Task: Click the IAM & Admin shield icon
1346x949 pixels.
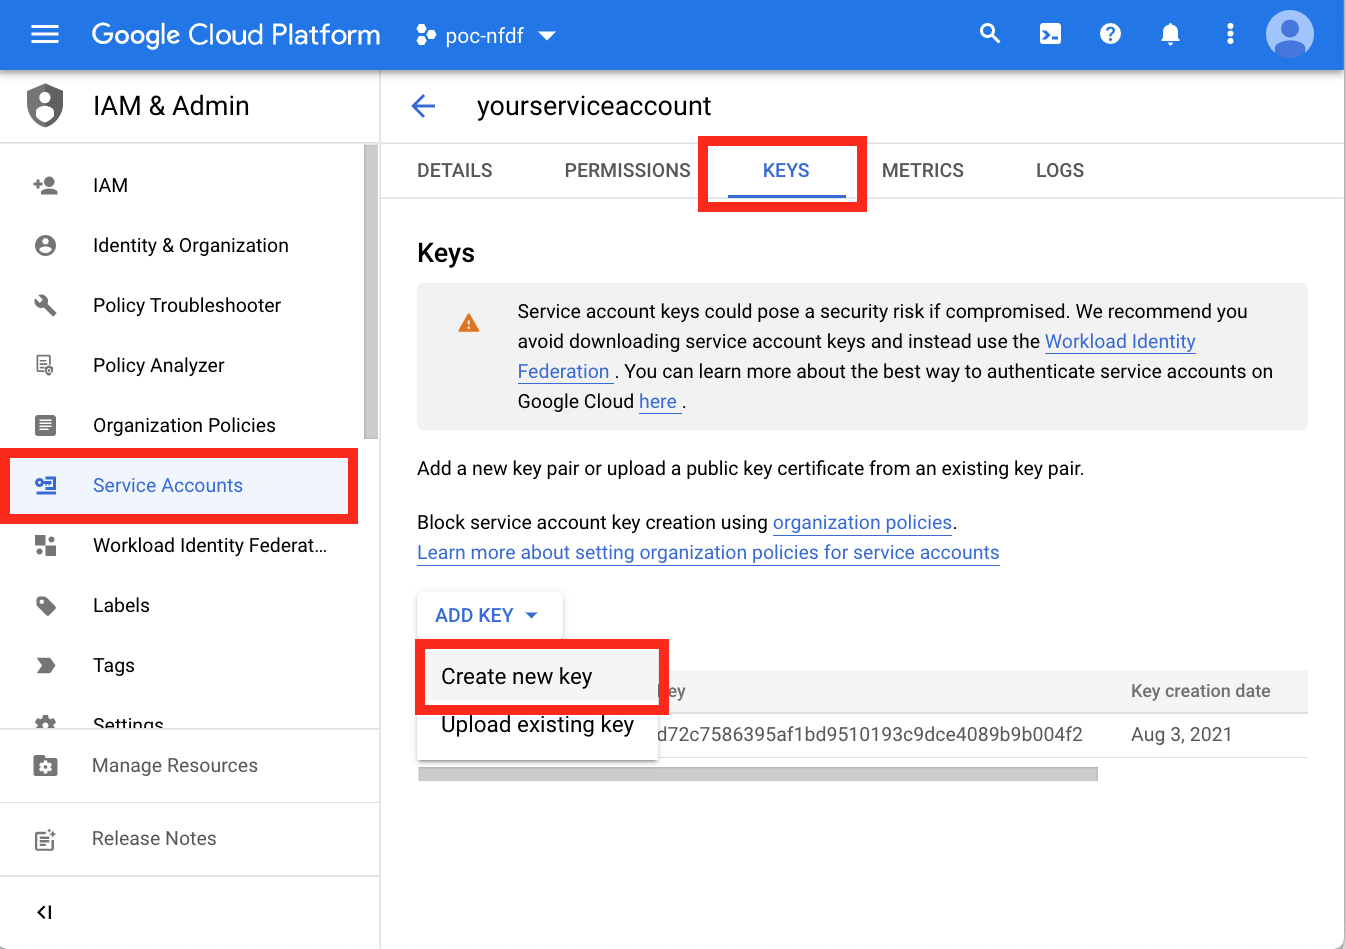Action: (x=45, y=106)
